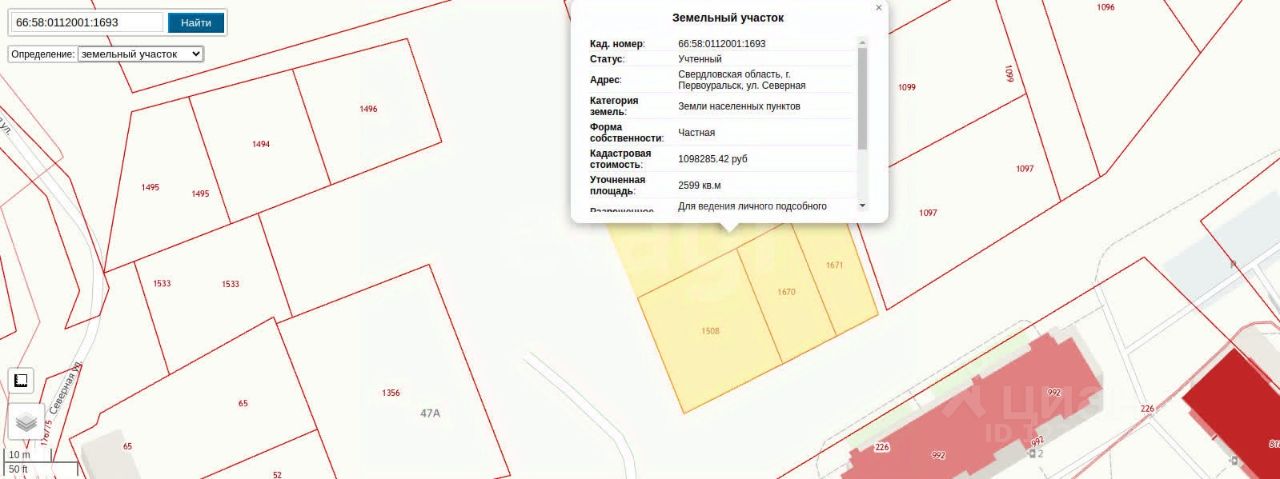Open the Определение type dropdown
Screen dimensions: 1280x479
point(140,54)
